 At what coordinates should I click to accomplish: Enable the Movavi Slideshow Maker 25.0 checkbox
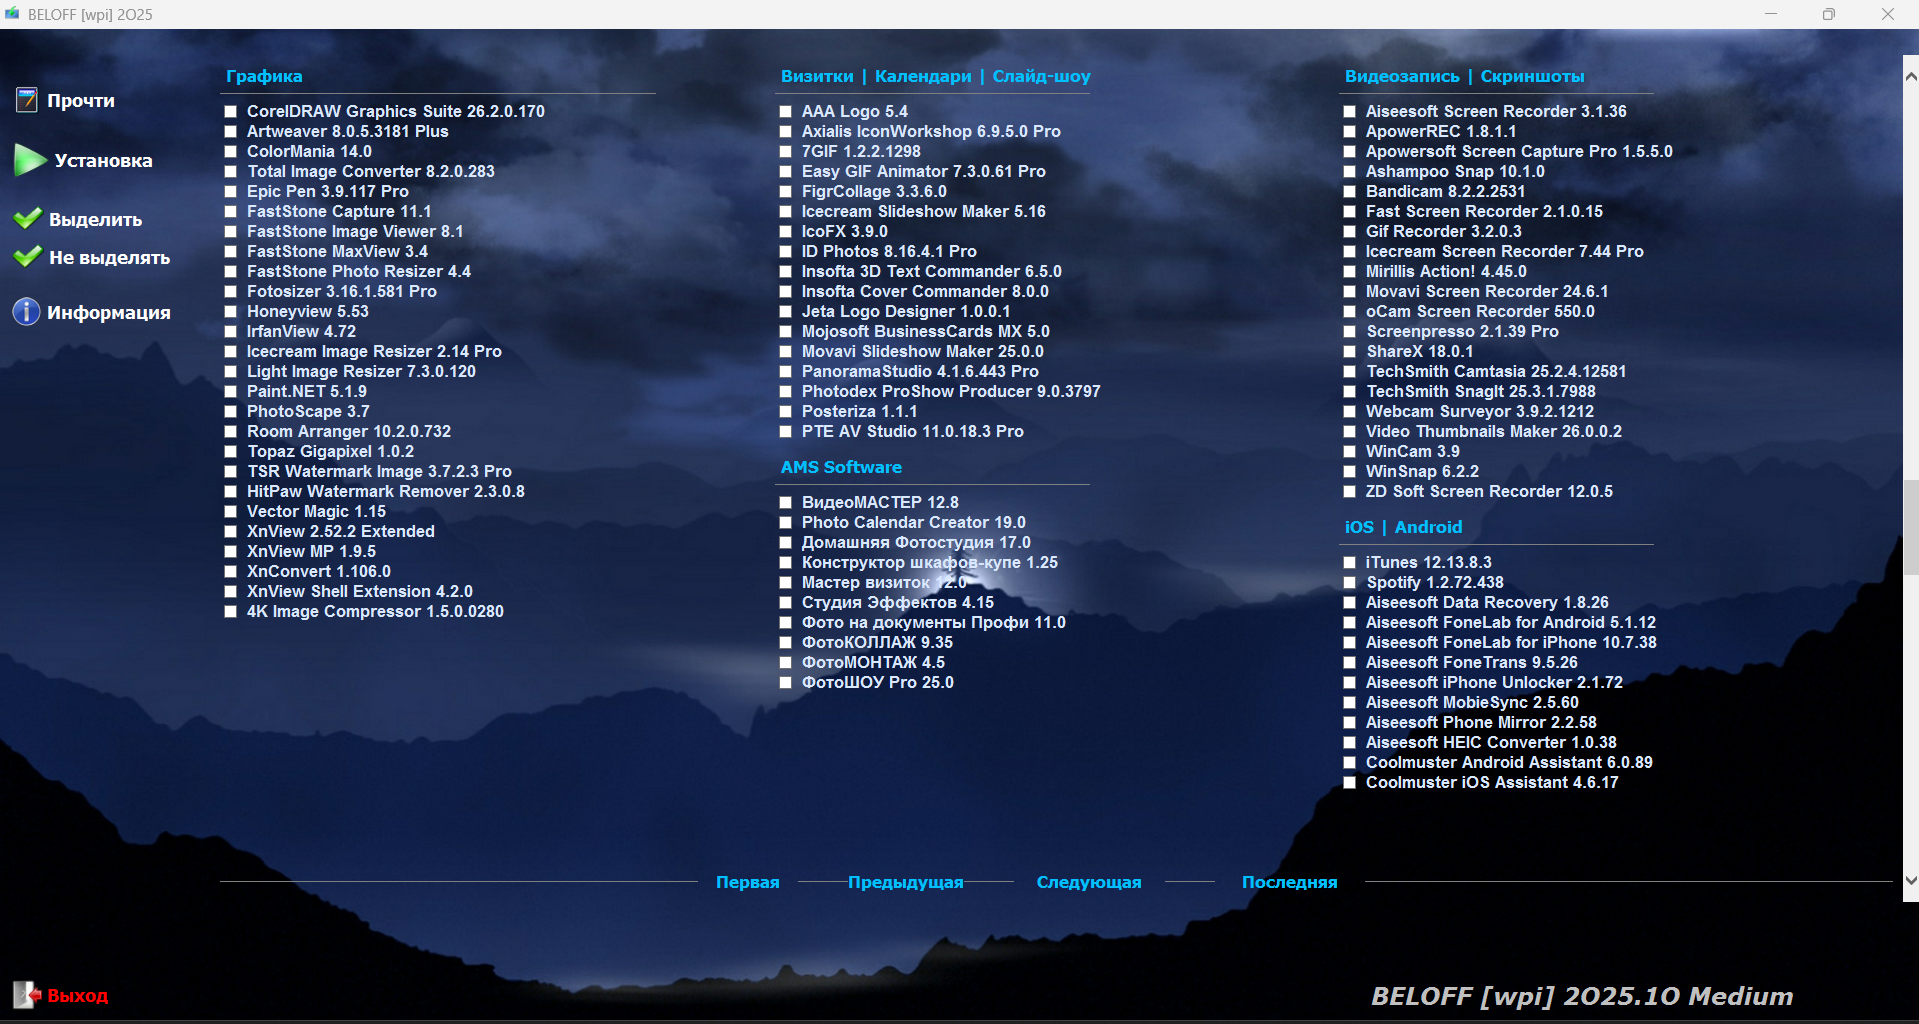pyautogui.click(x=786, y=352)
